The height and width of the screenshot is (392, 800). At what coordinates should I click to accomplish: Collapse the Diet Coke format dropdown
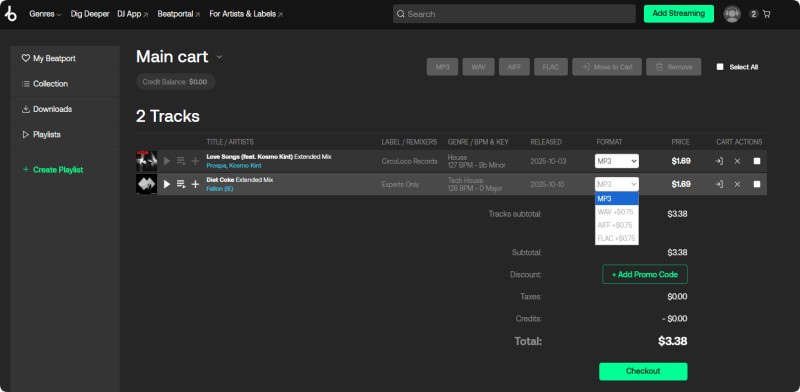point(617,184)
